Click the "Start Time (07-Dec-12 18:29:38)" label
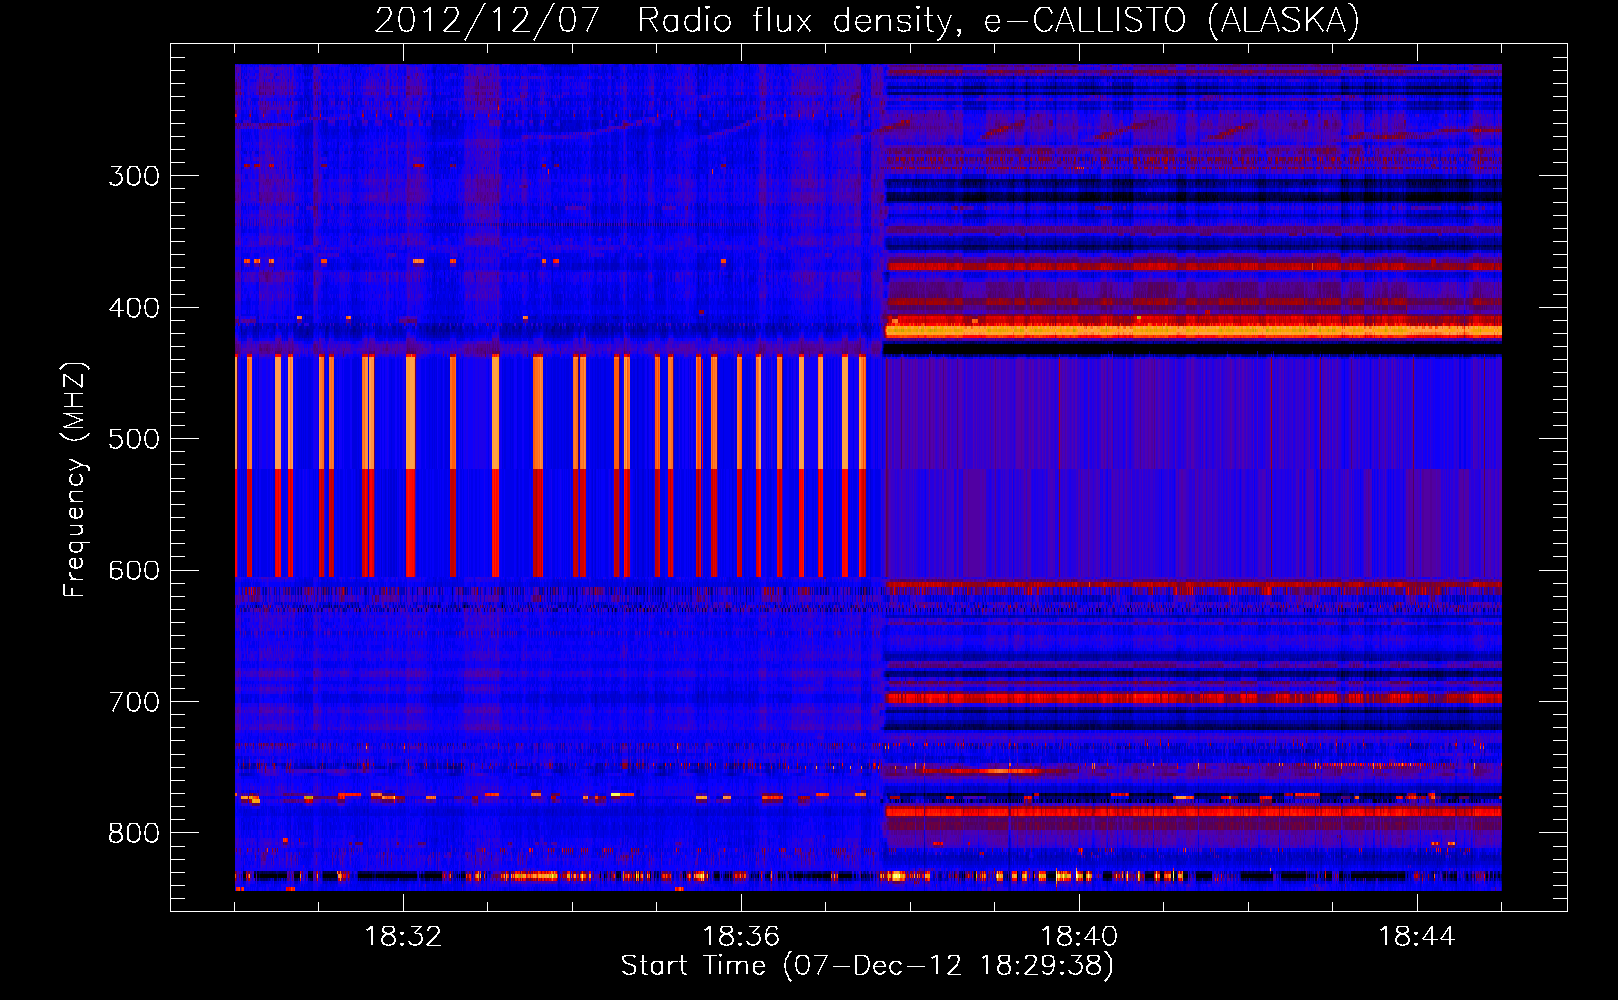This screenshot has height=1000, width=1618. click(x=867, y=966)
